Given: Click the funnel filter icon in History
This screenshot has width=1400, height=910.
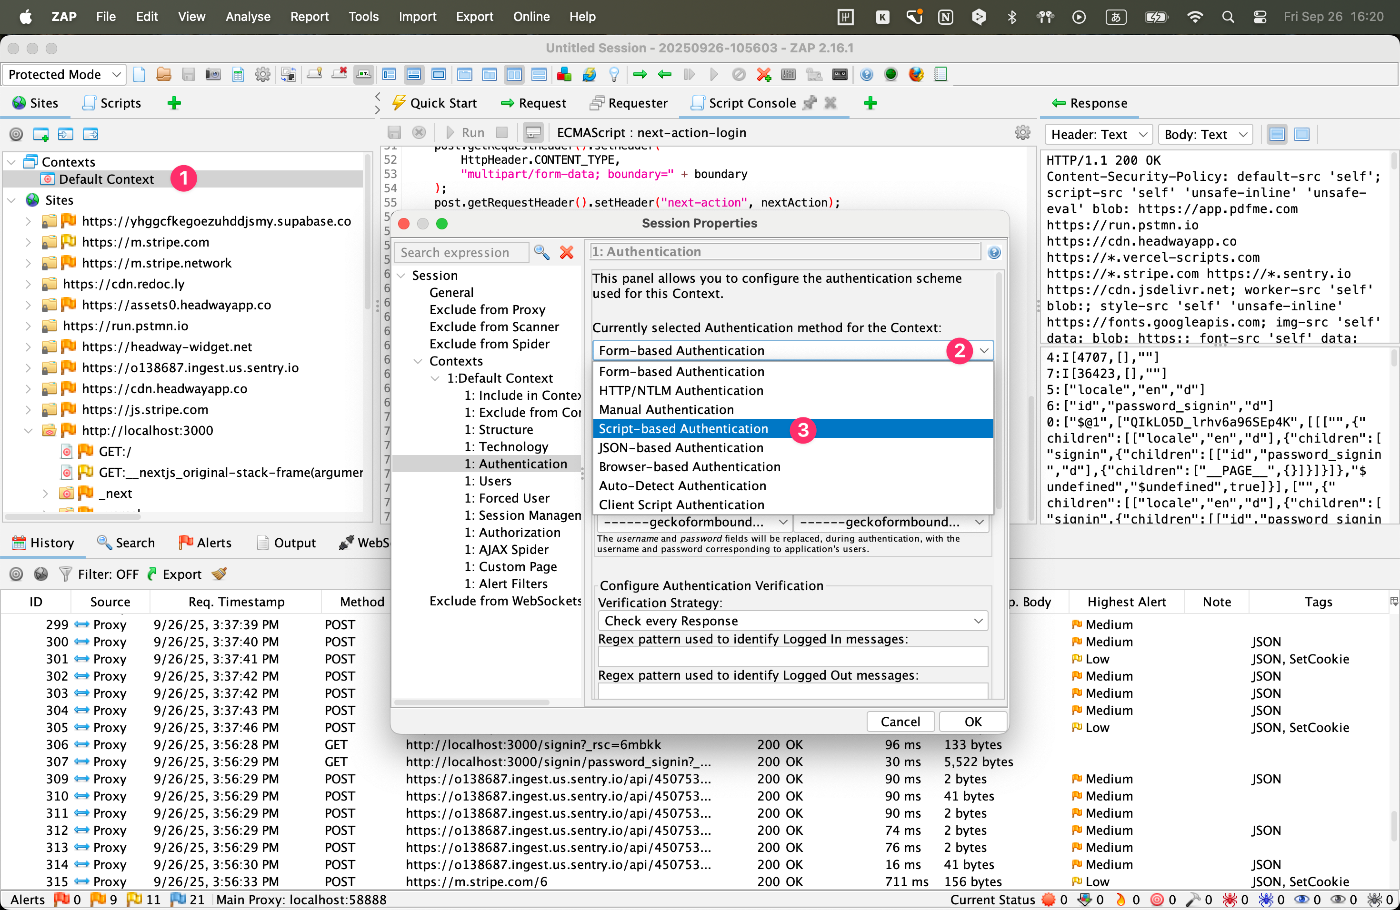Looking at the screenshot, I should (x=65, y=574).
